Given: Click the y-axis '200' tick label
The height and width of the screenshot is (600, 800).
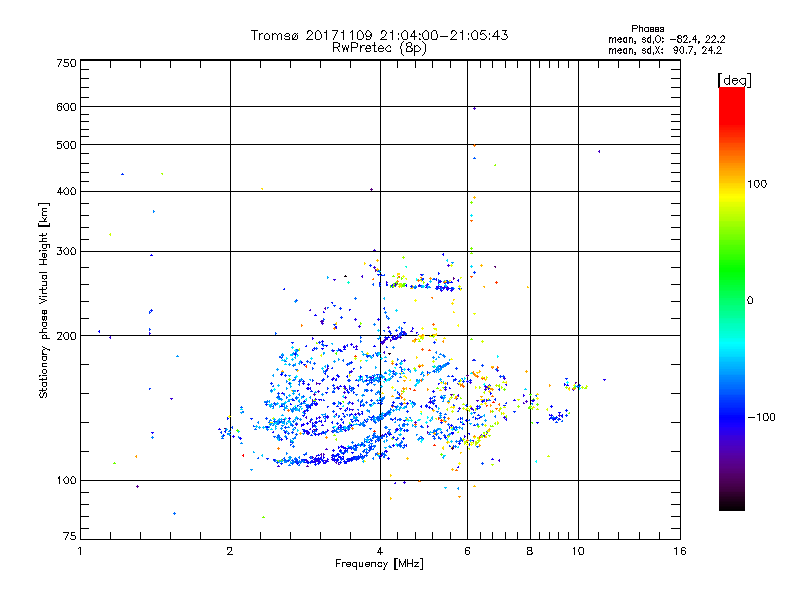Looking at the screenshot, I should tap(66, 336).
